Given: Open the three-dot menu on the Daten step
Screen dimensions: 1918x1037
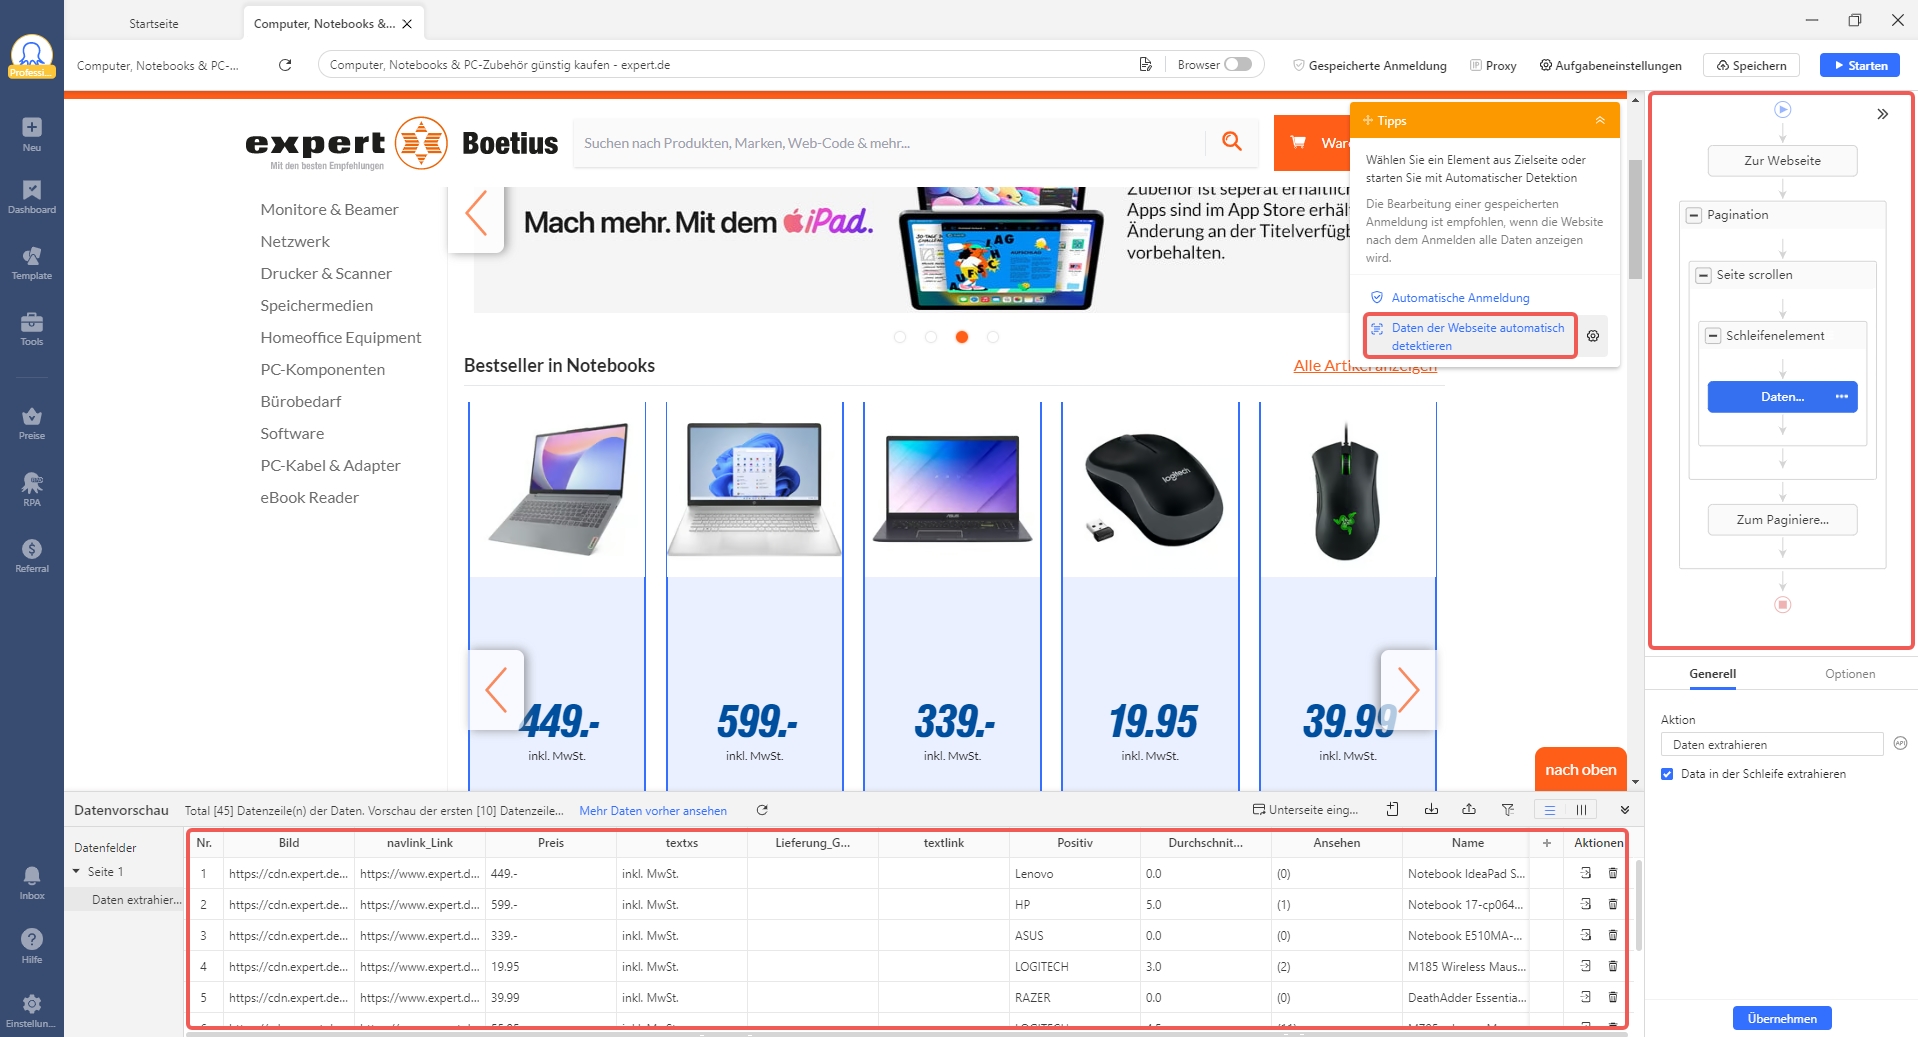Looking at the screenshot, I should (1842, 397).
